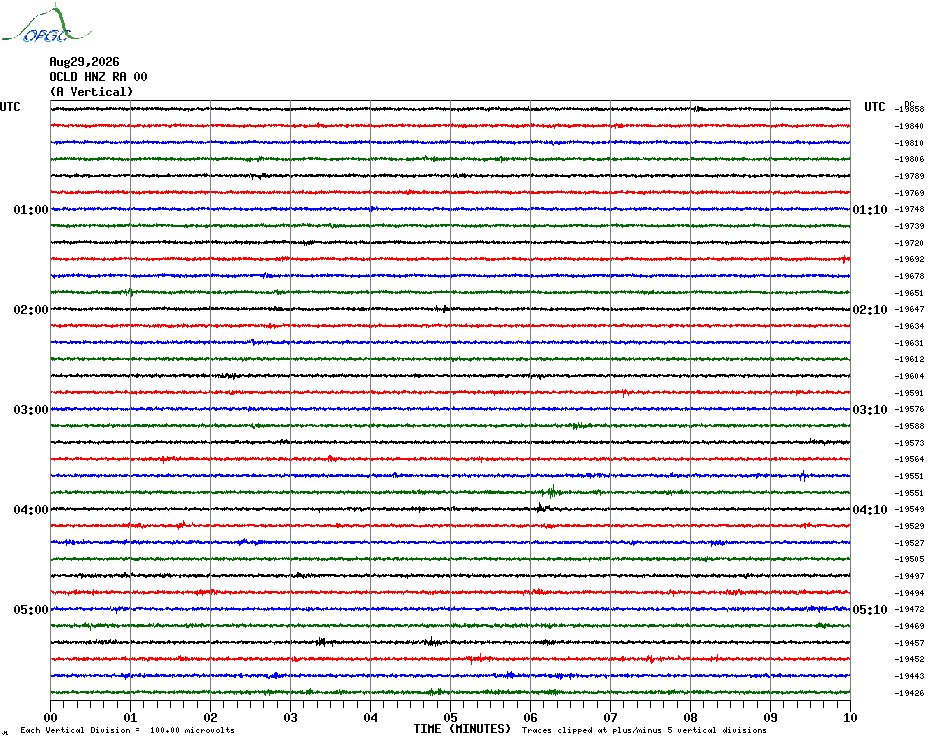Click the TIME (MINUTES) axis title
The width and height of the screenshot is (930, 744).
point(462,729)
